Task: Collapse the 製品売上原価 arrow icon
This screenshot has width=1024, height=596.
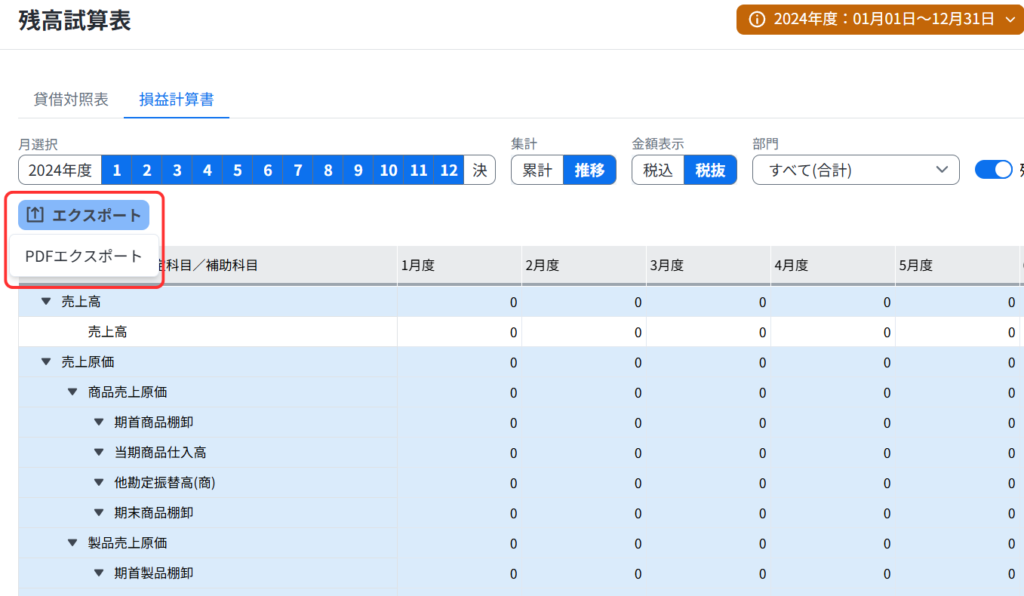Action: (x=72, y=543)
